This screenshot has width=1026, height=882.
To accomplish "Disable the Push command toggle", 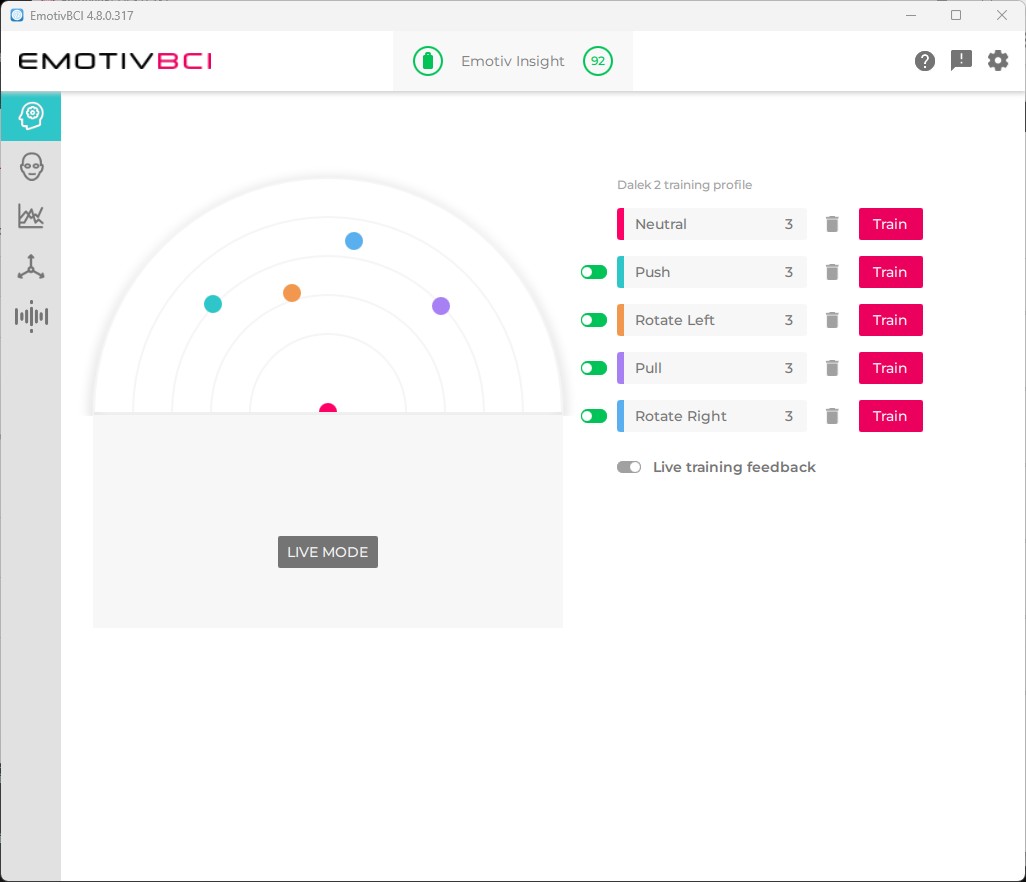I will tap(594, 272).
